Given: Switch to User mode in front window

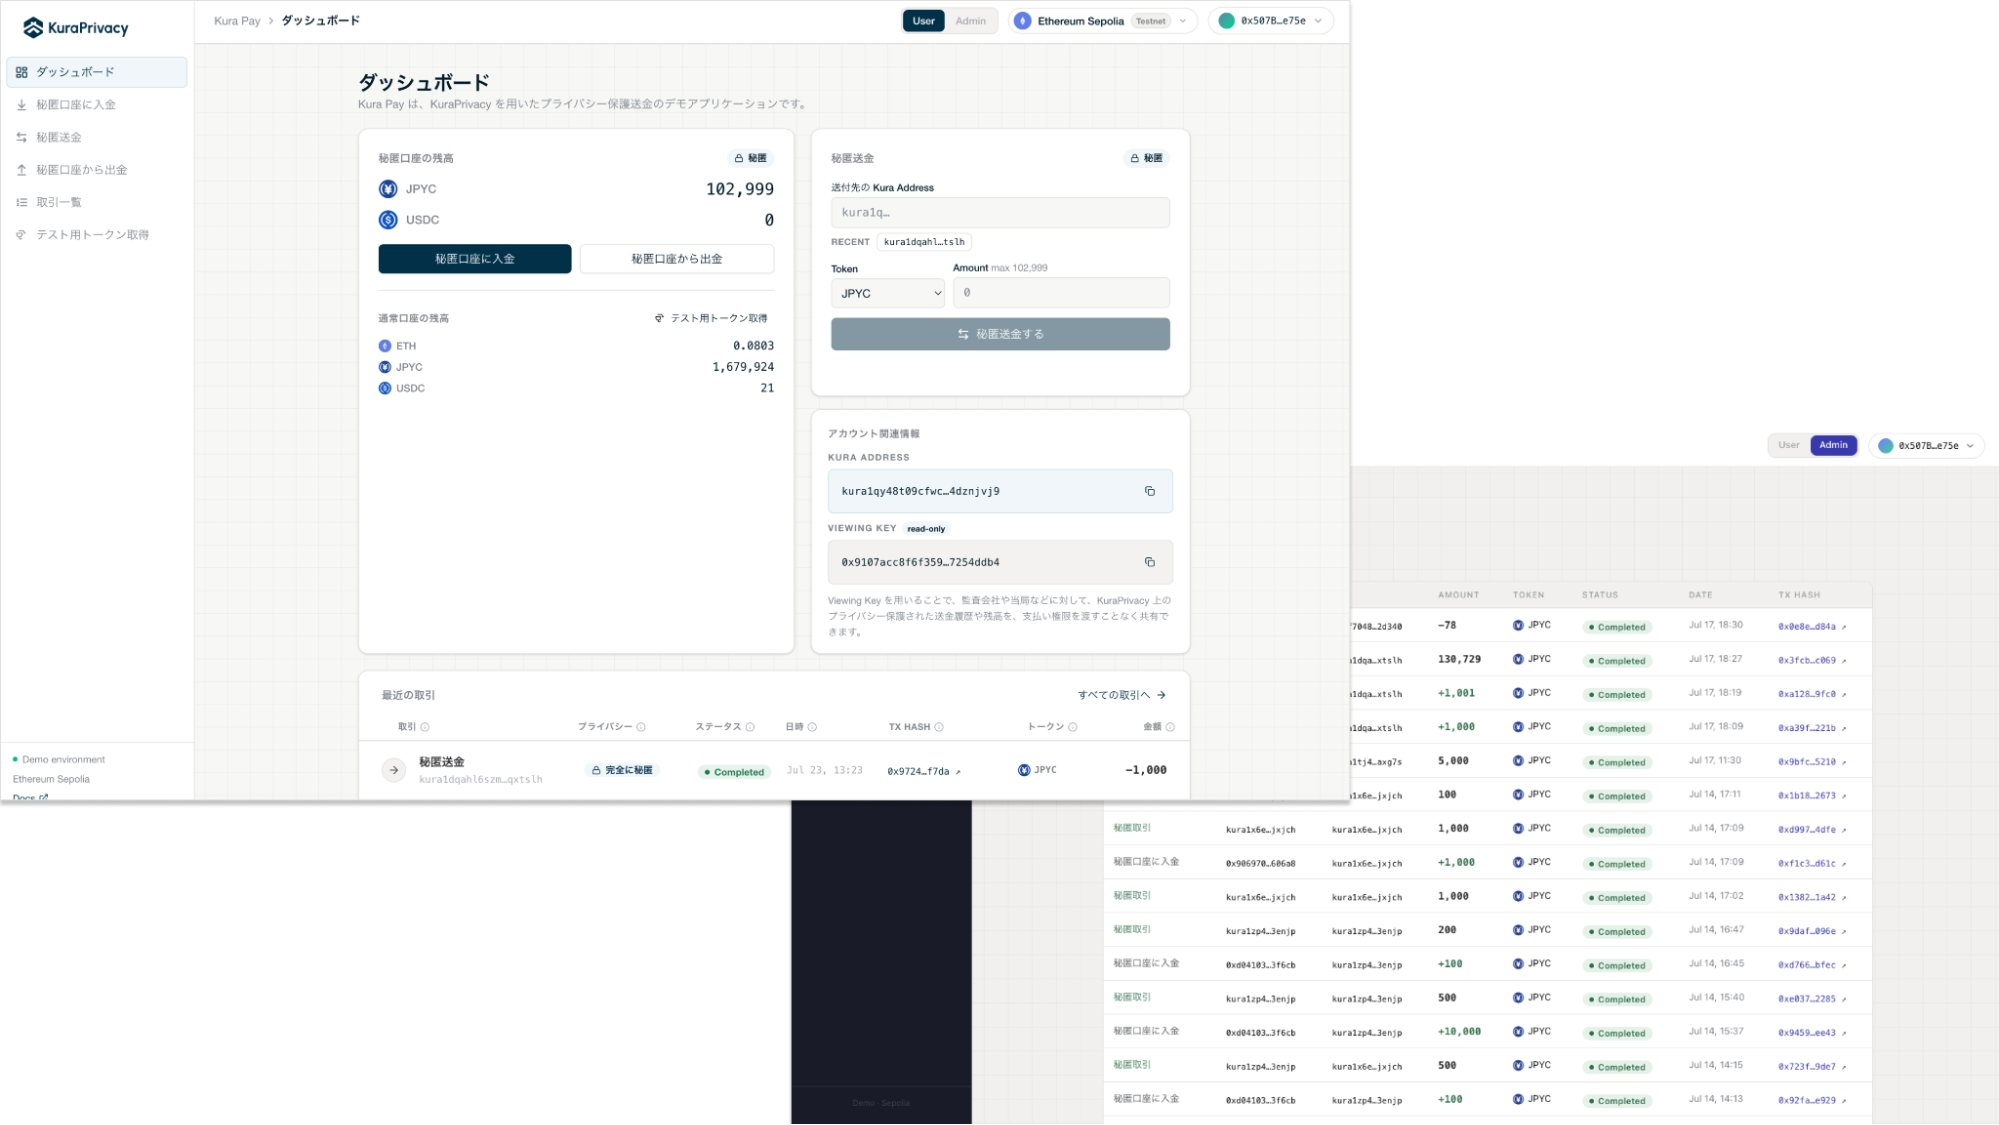Looking at the screenshot, I should (x=923, y=21).
